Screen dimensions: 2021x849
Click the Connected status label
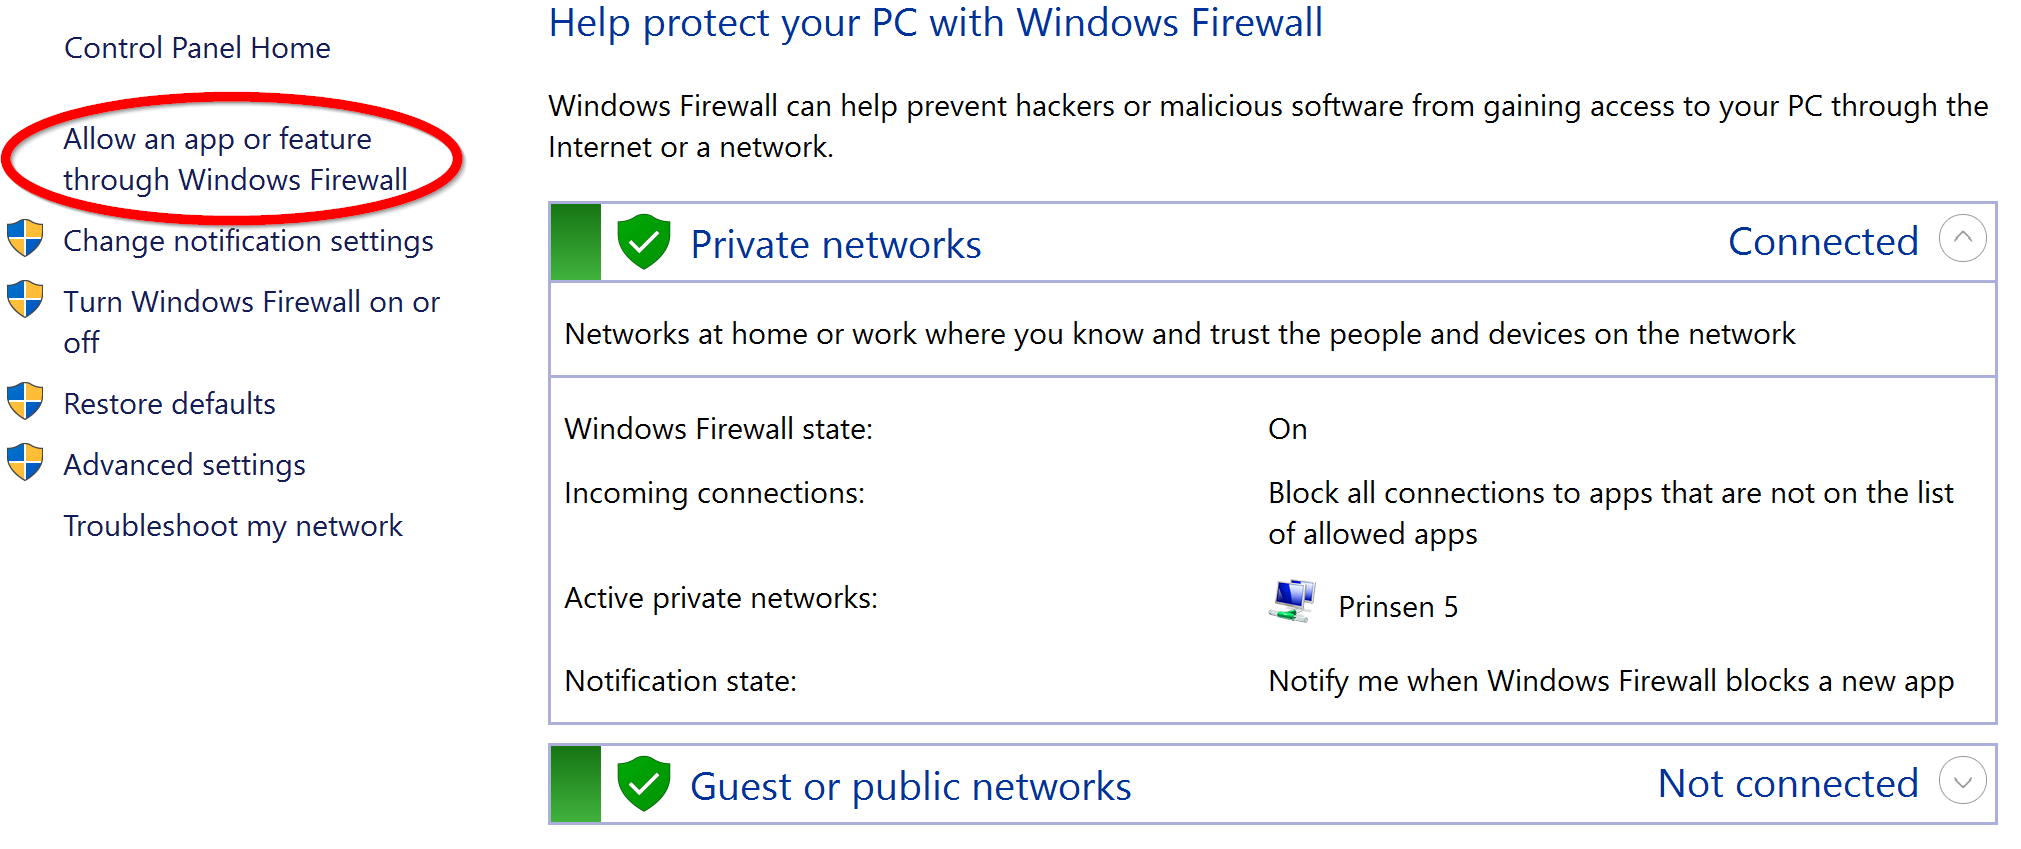pyautogui.click(x=1822, y=241)
